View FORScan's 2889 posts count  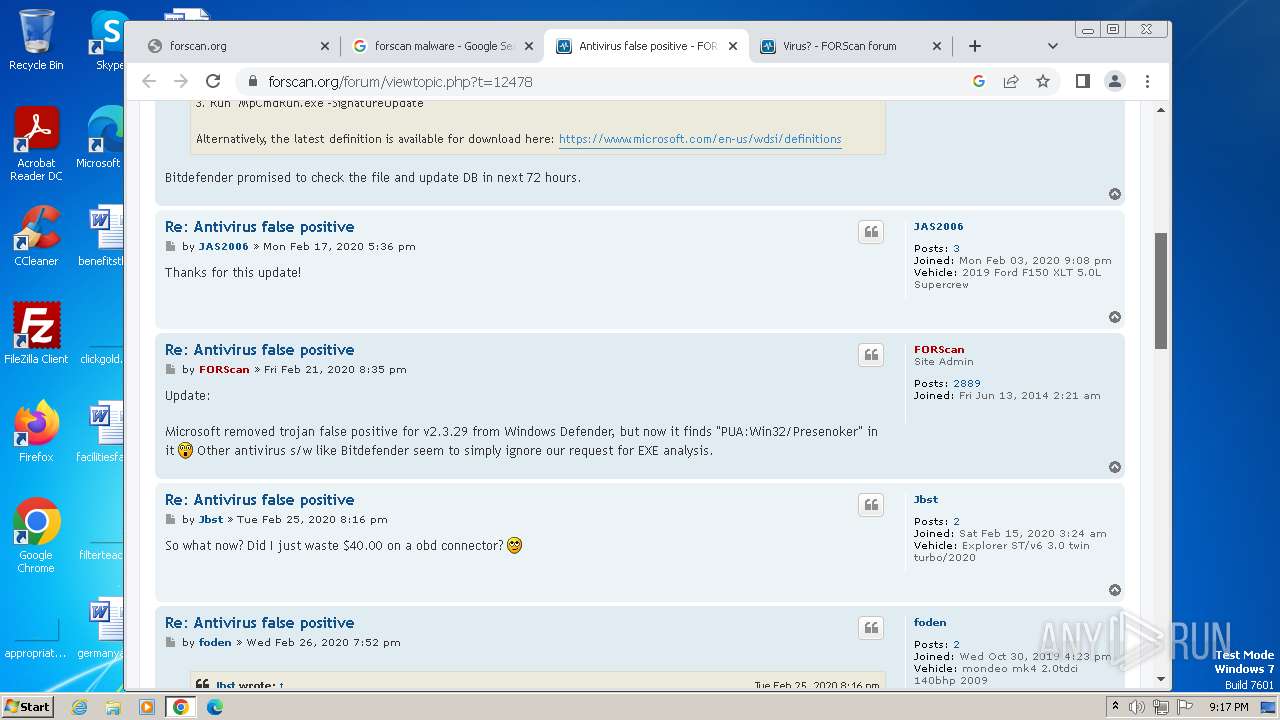coord(966,383)
